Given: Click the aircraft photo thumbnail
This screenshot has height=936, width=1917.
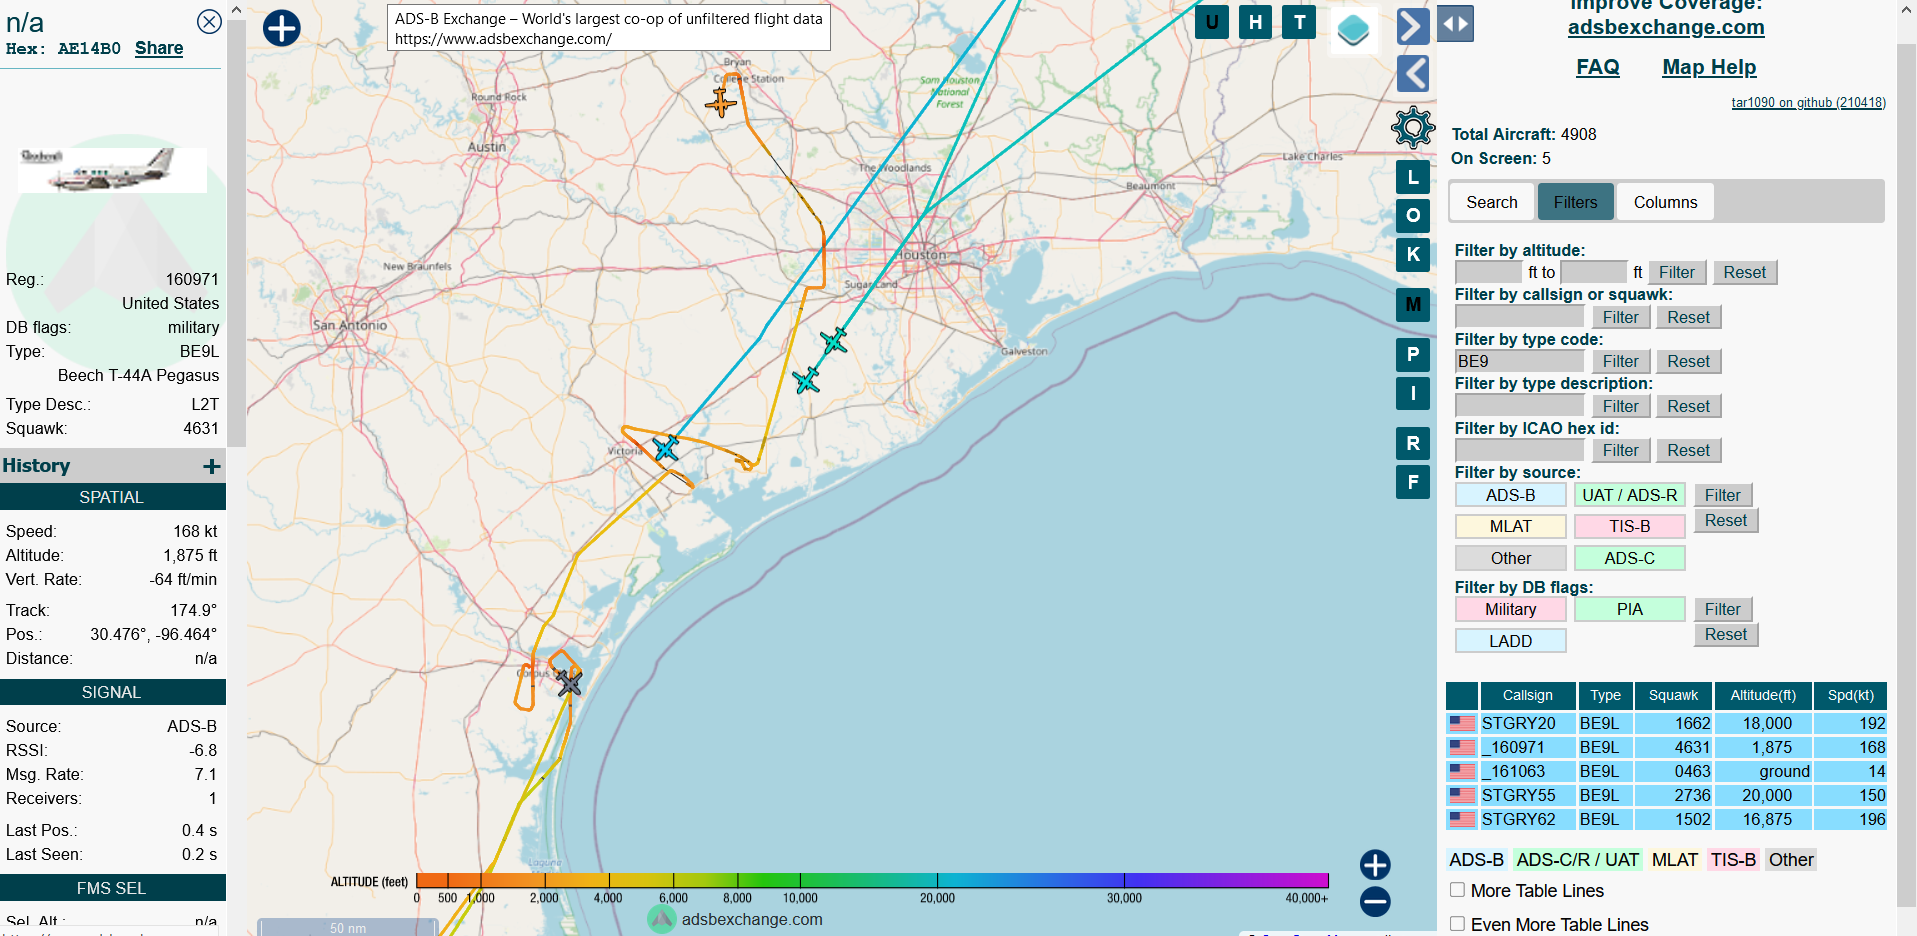Looking at the screenshot, I should pyautogui.click(x=112, y=170).
